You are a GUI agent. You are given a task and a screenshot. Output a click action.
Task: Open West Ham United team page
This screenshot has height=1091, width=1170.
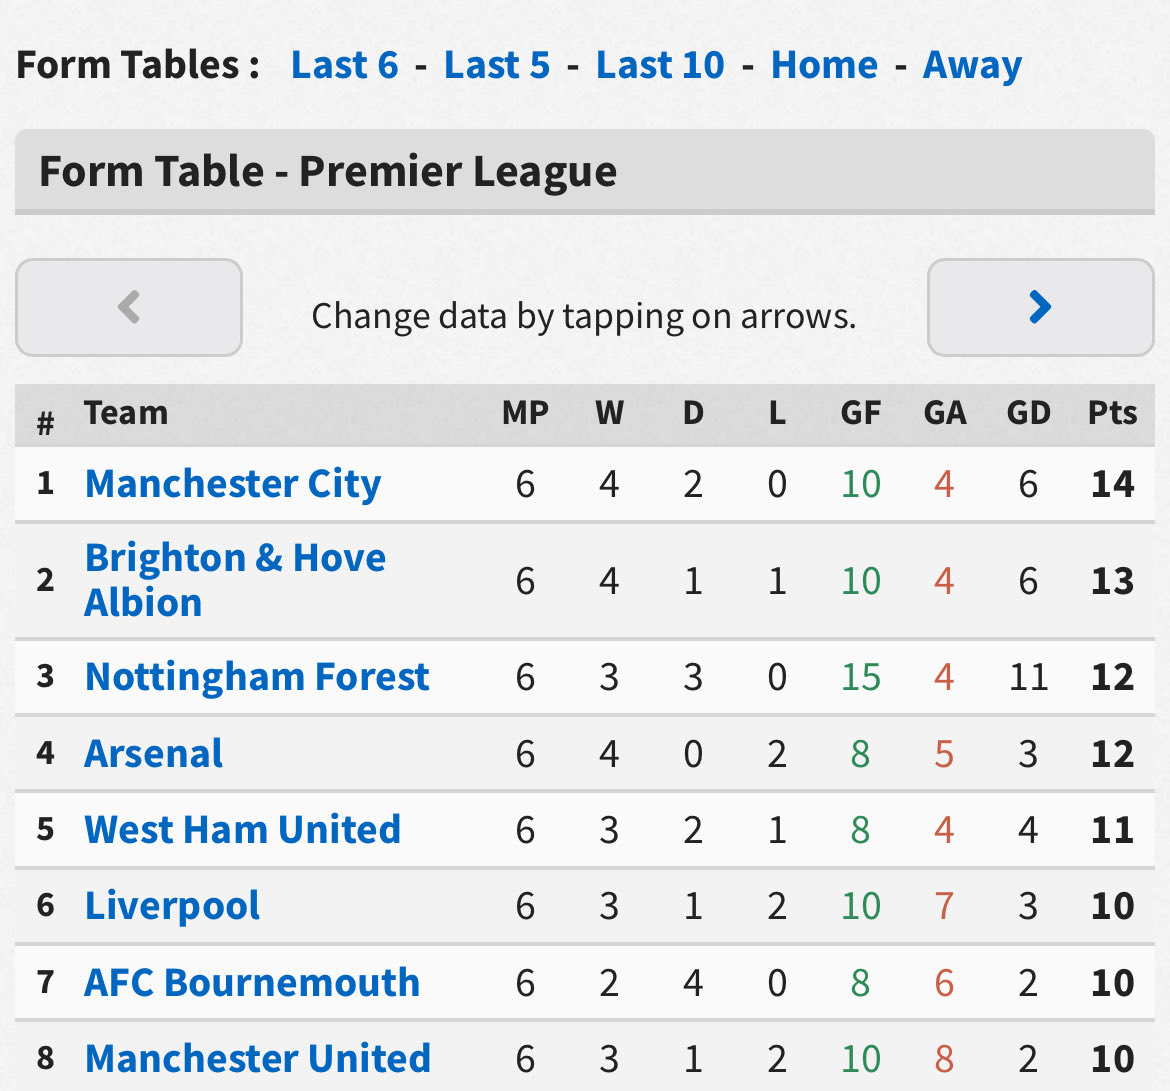tap(243, 829)
